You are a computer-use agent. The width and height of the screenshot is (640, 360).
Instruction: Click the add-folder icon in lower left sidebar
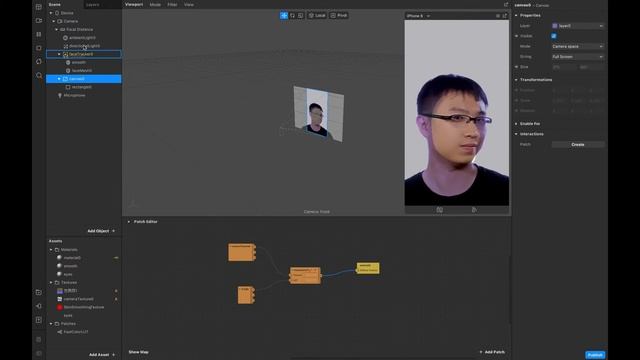(39, 292)
